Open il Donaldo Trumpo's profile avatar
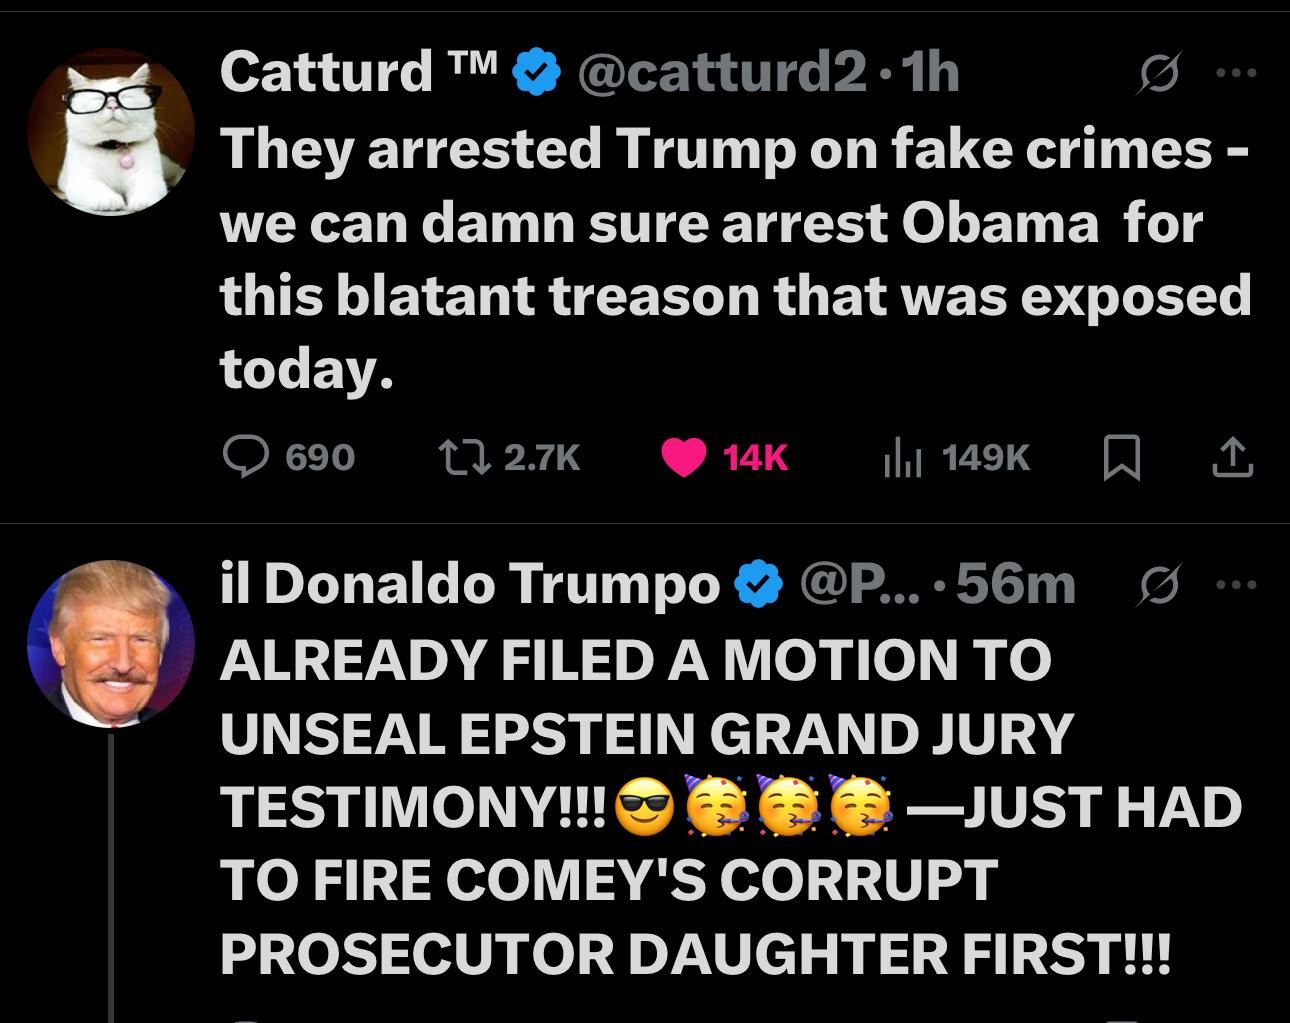 pyautogui.click(x=110, y=644)
